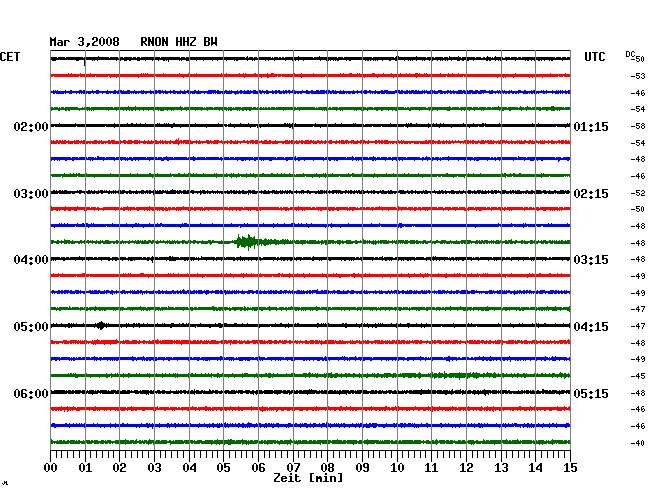This screenshot has width=650, height=494.
Task: Click the DC offset value -52
Action: pyautogui.click(x=638, y=193)
